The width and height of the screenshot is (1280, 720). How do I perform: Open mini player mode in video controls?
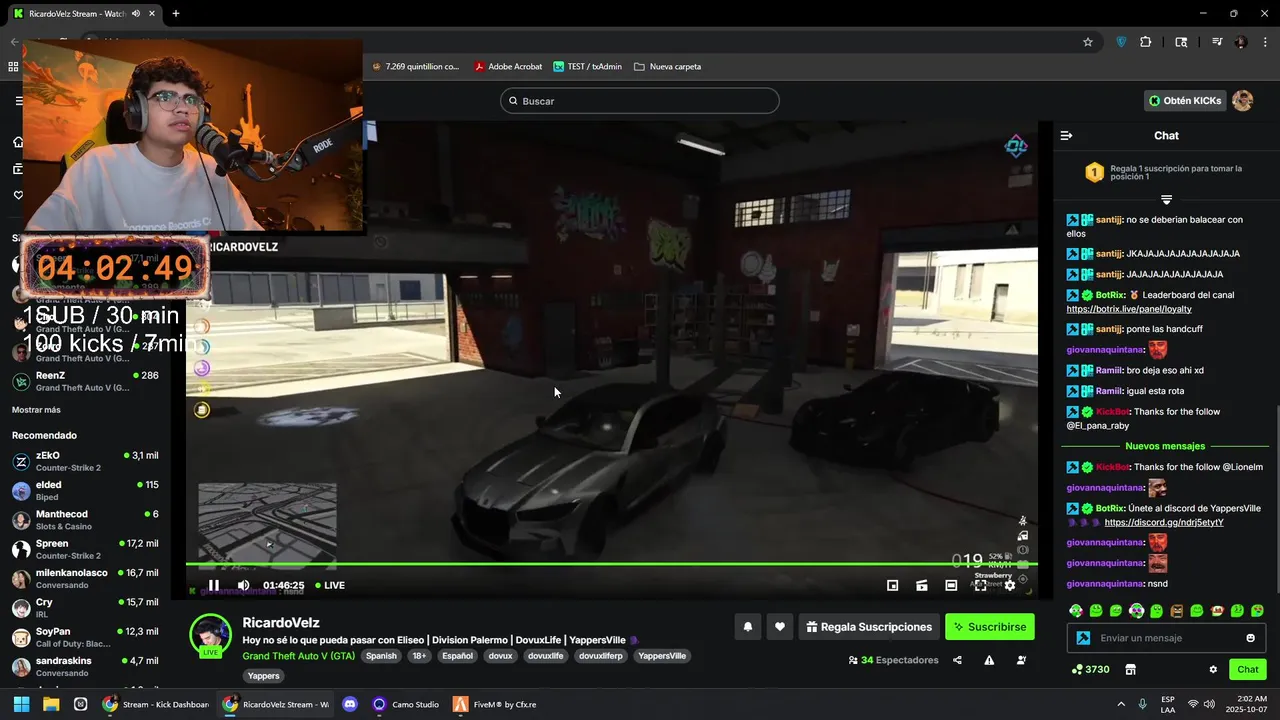pyautogui.click(x=892, y=585)
